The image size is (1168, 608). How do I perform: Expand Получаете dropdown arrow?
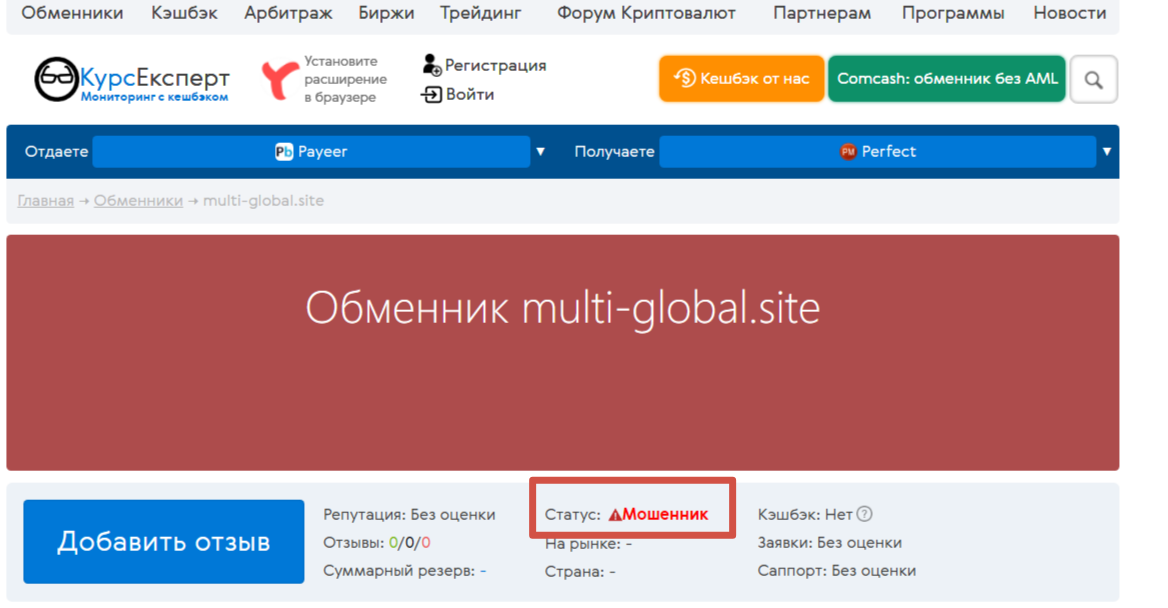coord(1107,151)
